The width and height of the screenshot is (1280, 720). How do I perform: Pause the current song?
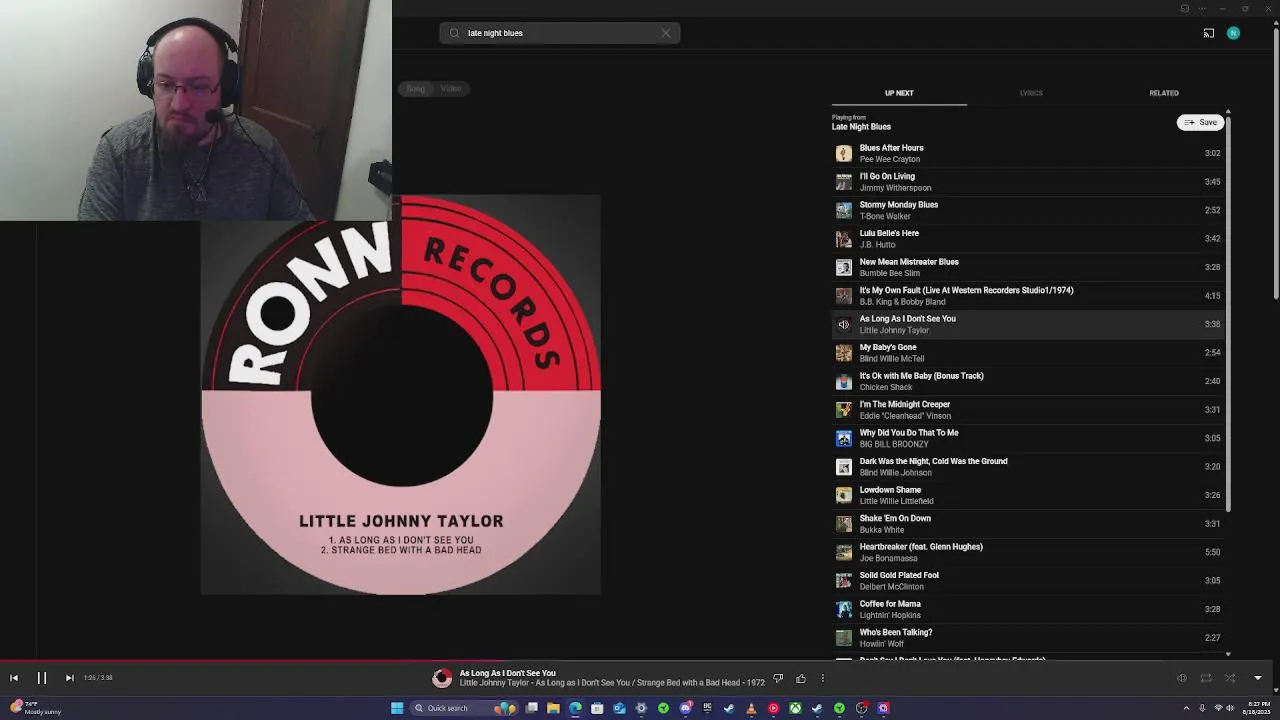[x=42, y=678]
